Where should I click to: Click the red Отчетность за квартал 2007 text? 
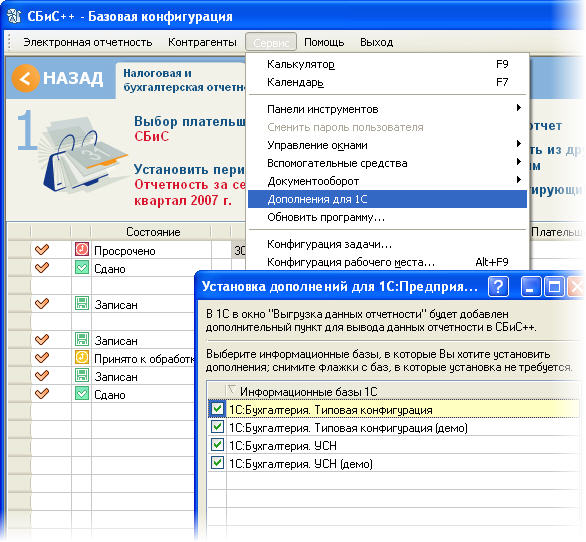click(x=190, y=193)
